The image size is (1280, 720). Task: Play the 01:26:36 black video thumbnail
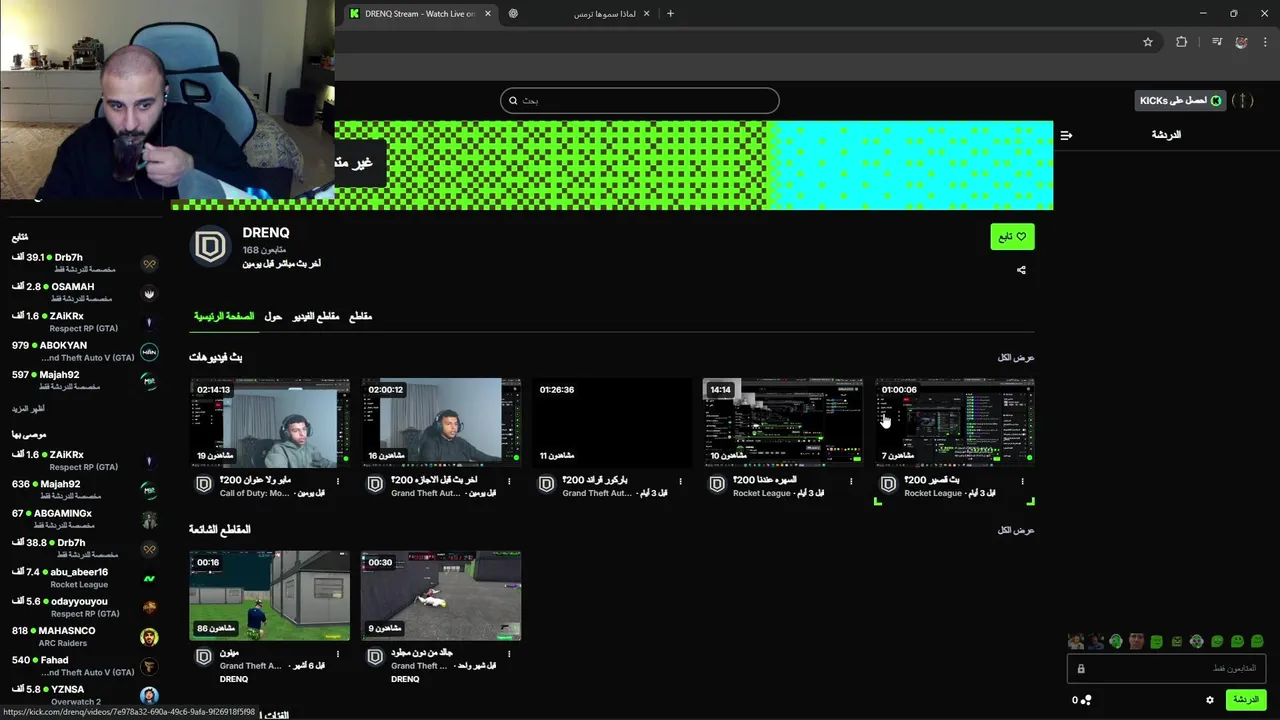click(612, 422)
